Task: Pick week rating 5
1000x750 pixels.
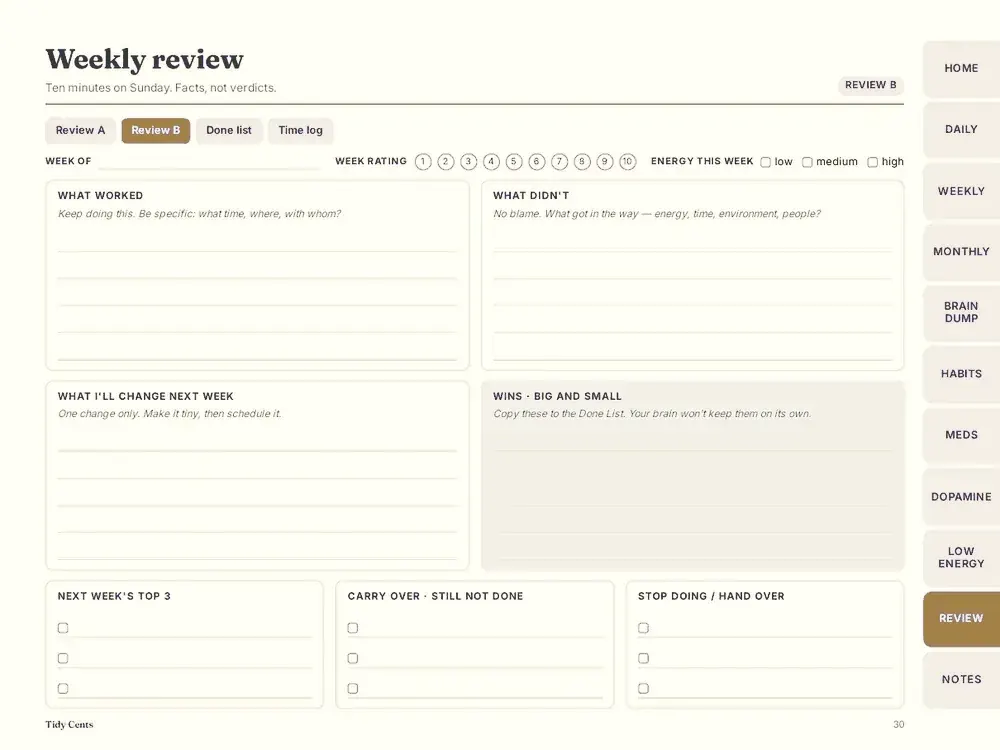Action: pos(514,162)
